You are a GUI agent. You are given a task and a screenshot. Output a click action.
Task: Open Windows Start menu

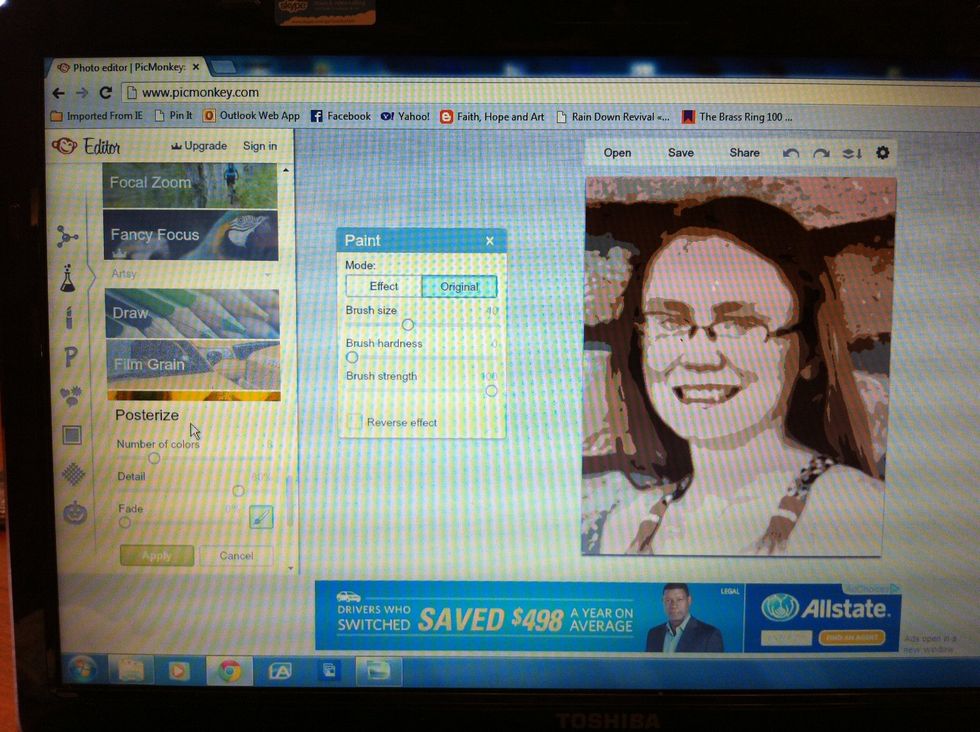pos(82,669)
